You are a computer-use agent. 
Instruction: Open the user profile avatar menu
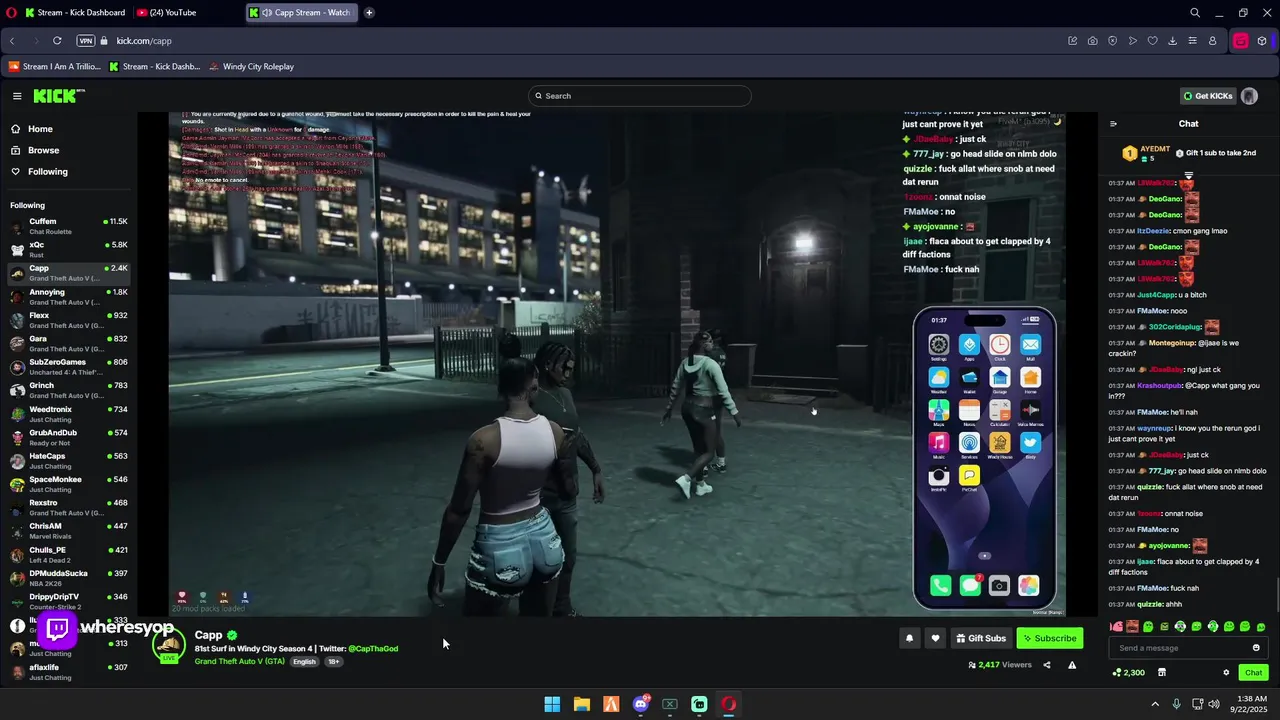1249,96
